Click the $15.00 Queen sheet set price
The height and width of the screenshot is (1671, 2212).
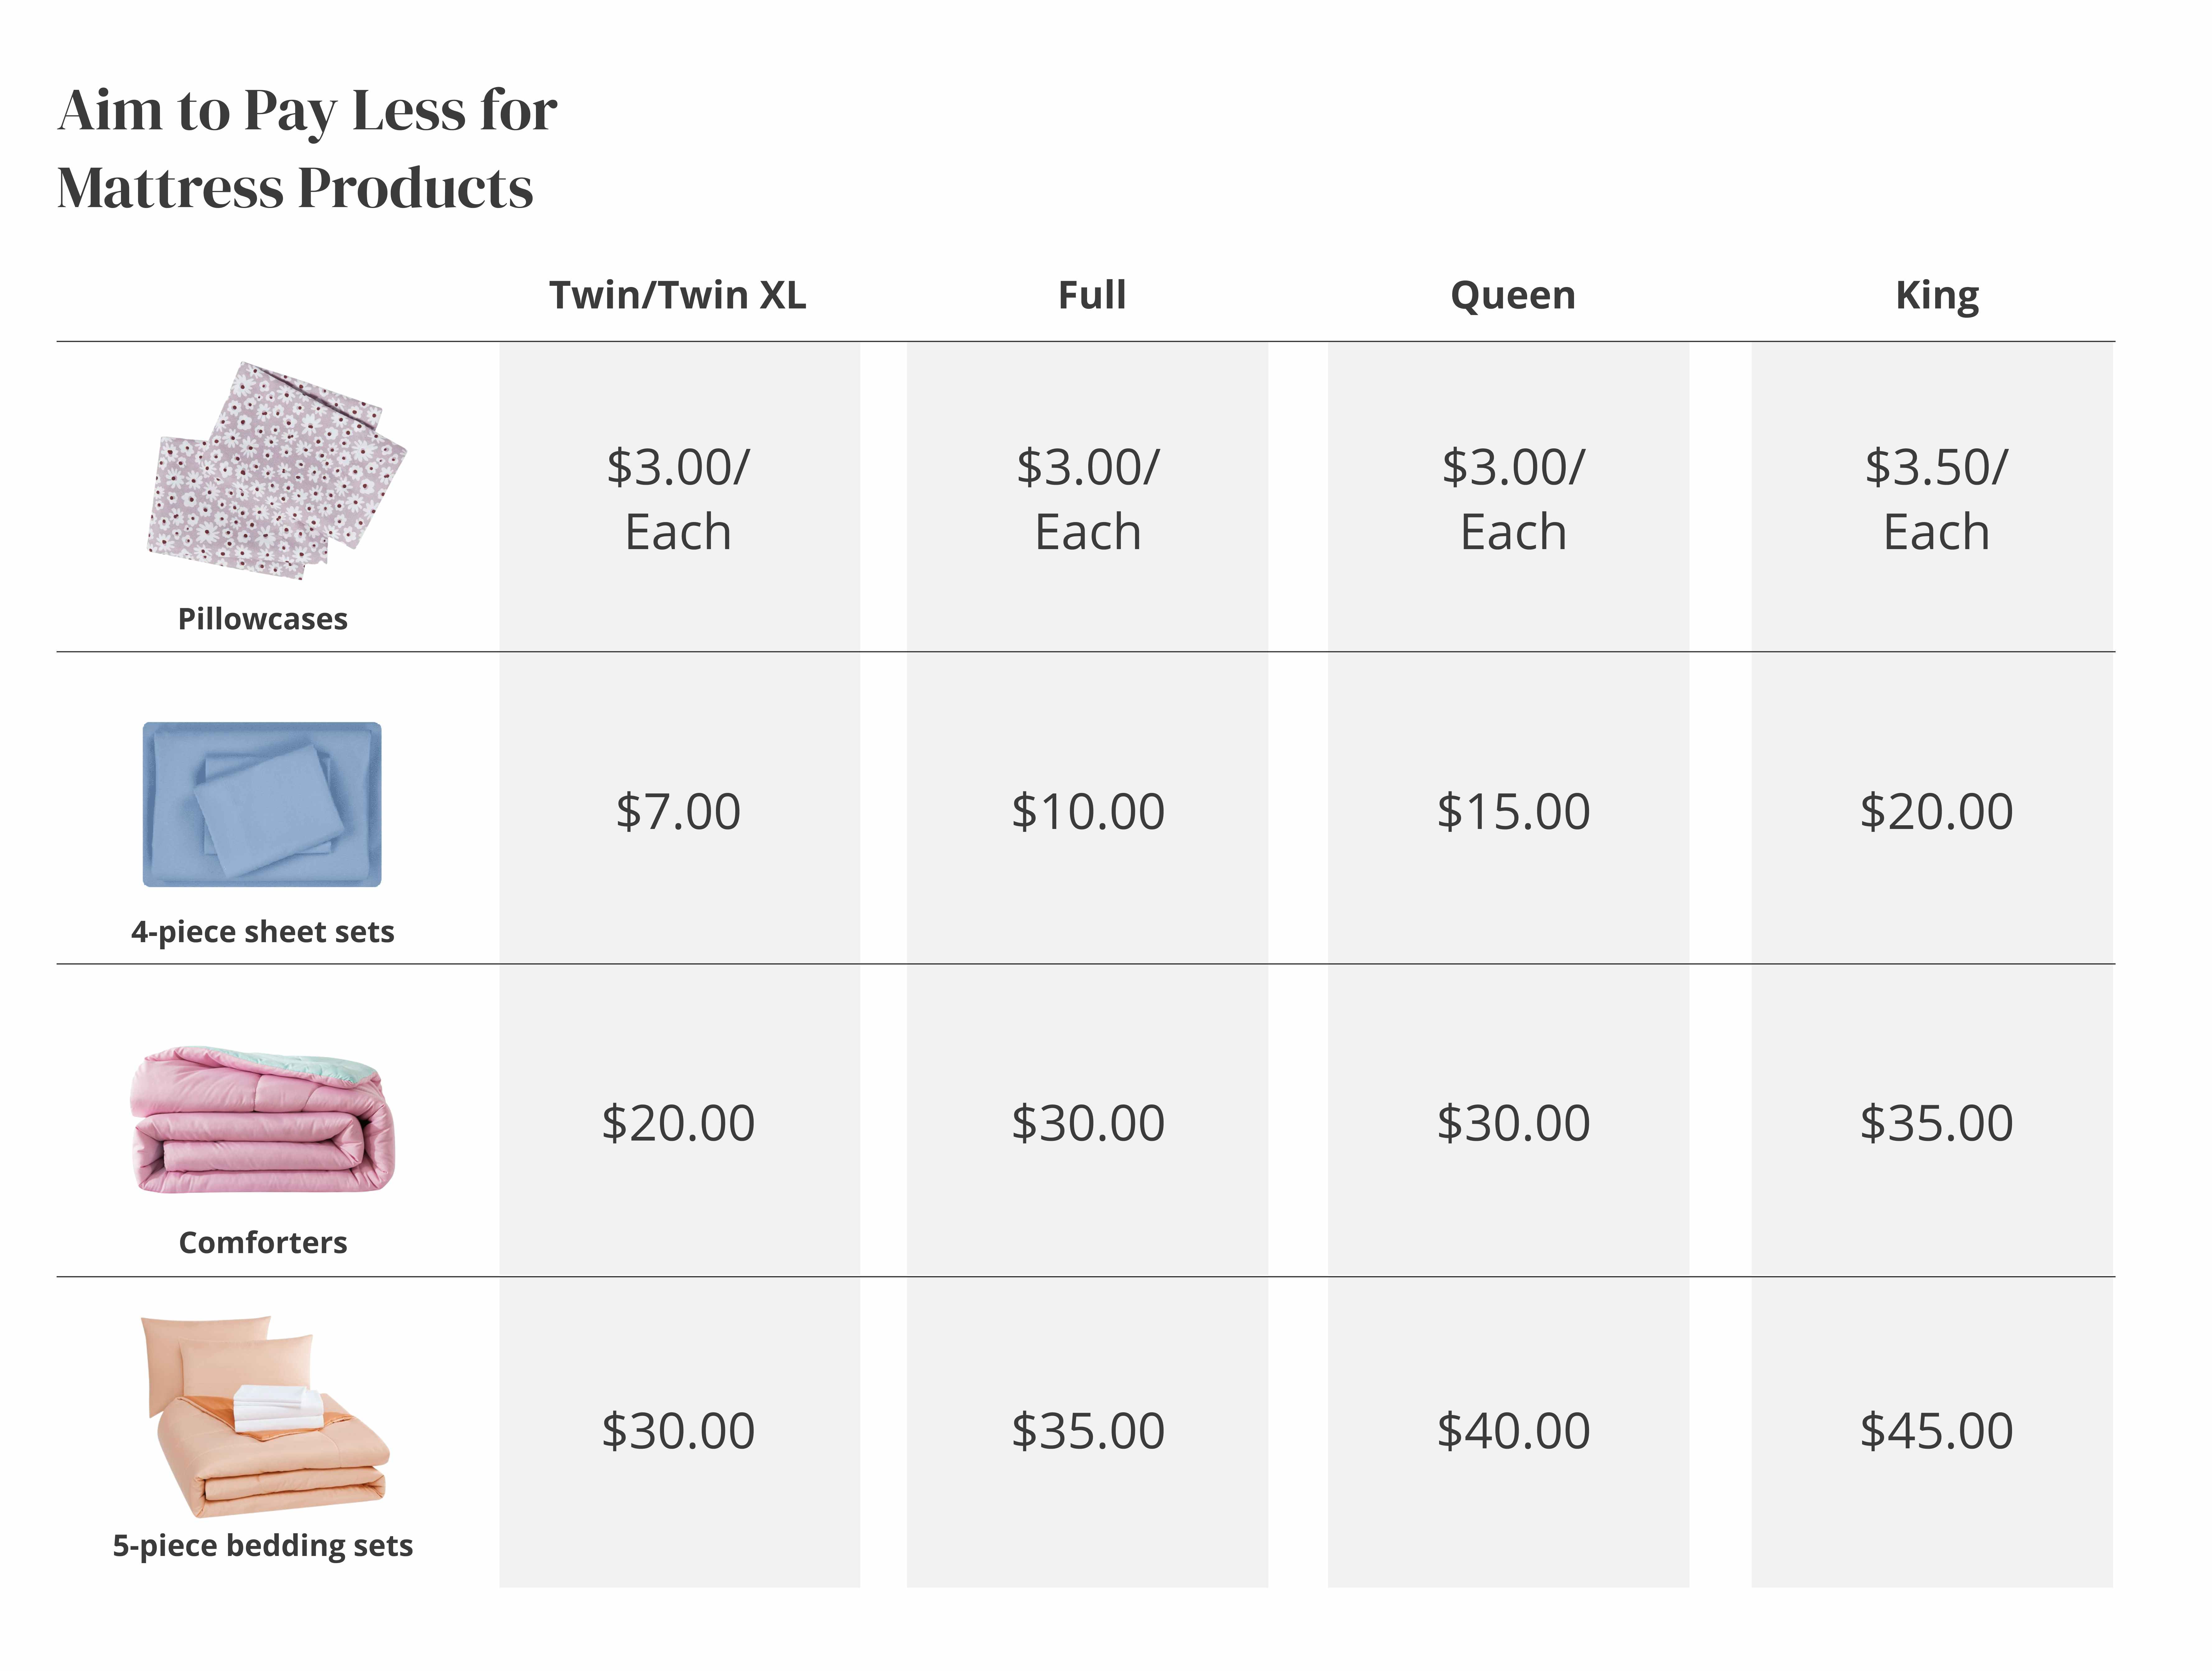click(x=1513, y=811)
